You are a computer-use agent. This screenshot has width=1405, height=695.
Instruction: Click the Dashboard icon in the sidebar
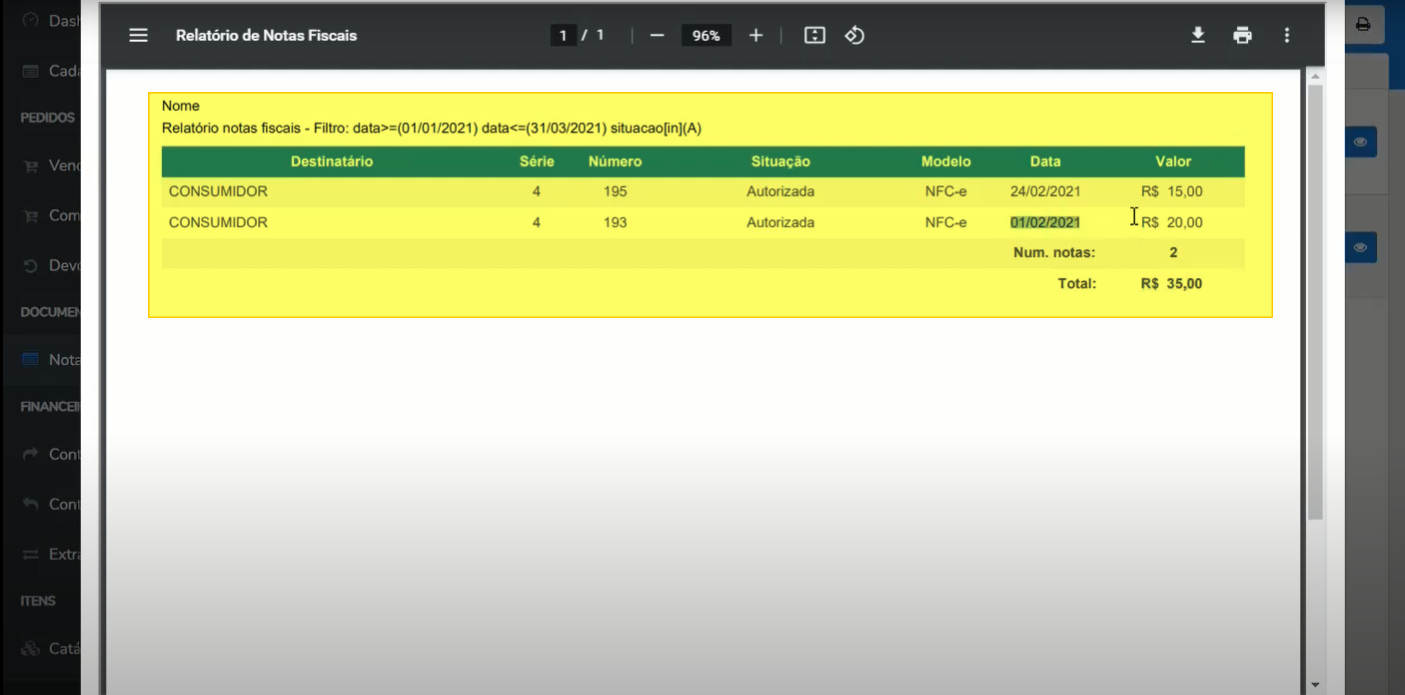(x=30, y=20)
